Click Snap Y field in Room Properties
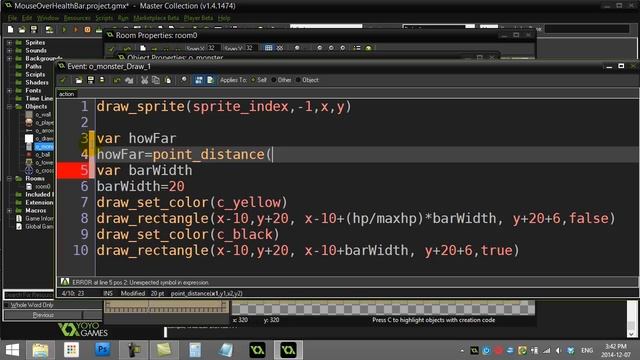The width and height of the screenshot is (640, 360). [x=251, y=48]
